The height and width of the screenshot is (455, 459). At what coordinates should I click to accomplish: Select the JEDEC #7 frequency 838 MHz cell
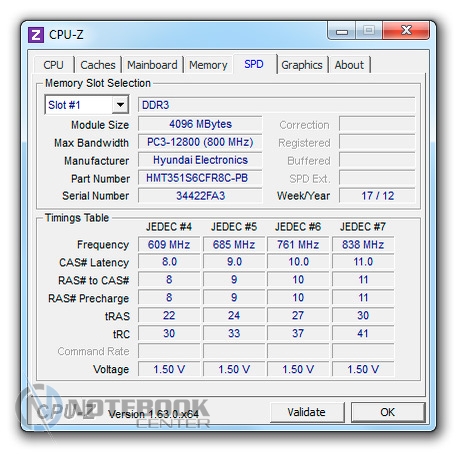[363, 245]
